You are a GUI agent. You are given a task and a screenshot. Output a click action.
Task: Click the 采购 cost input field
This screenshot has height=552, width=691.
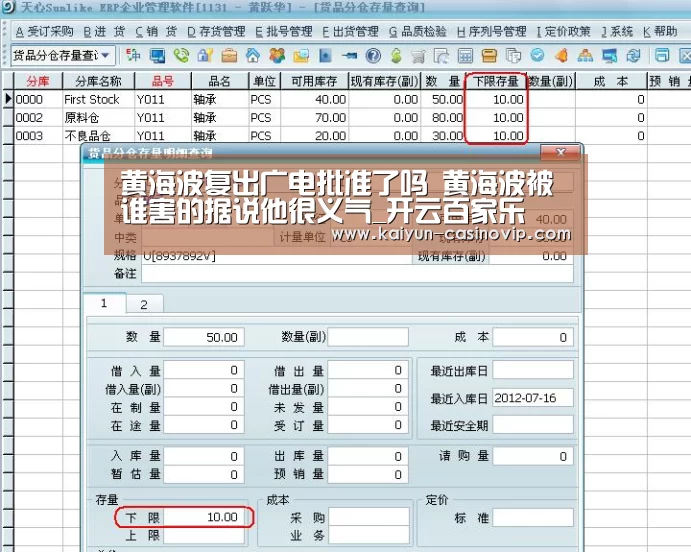pyautogui.click(x=369, y=517)
